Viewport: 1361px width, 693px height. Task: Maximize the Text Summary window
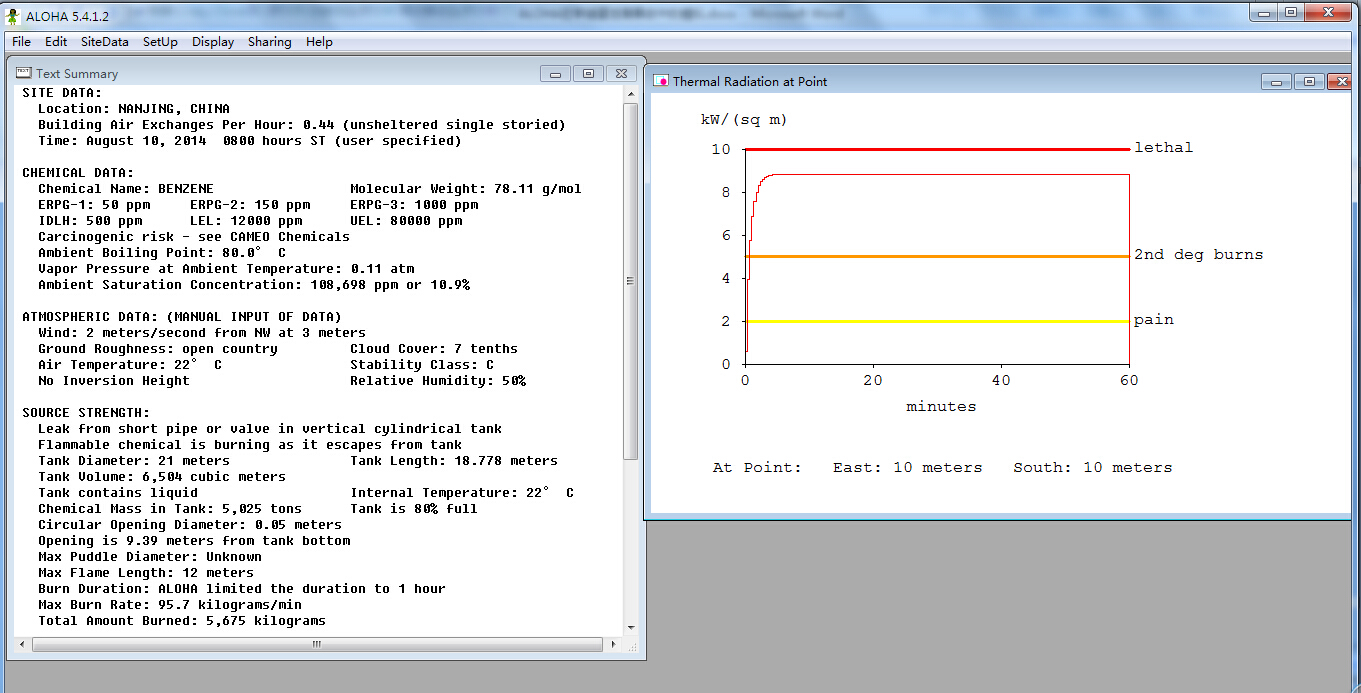click(588, 73)
